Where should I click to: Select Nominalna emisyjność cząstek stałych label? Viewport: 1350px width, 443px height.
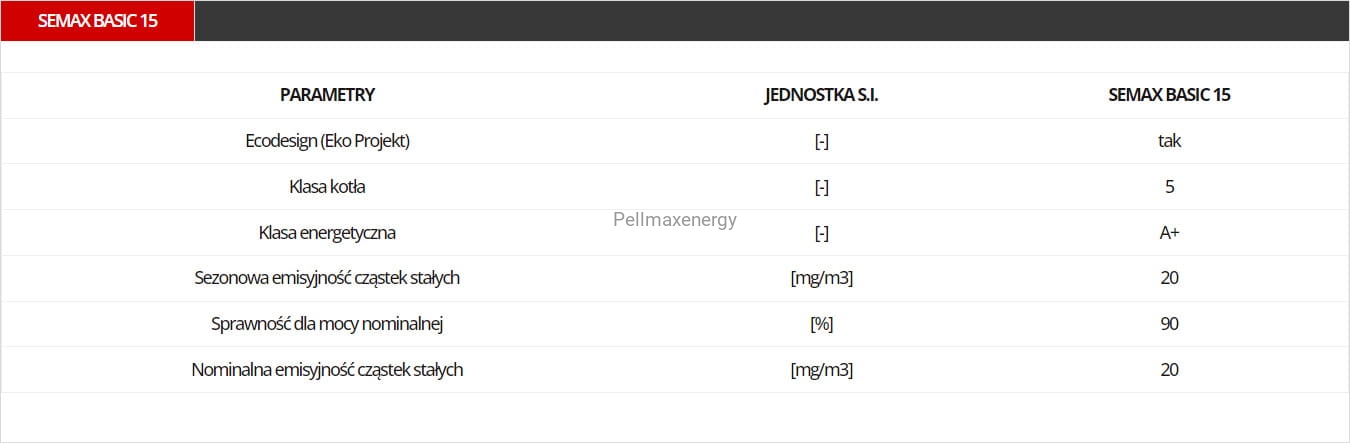pos(327,370)
